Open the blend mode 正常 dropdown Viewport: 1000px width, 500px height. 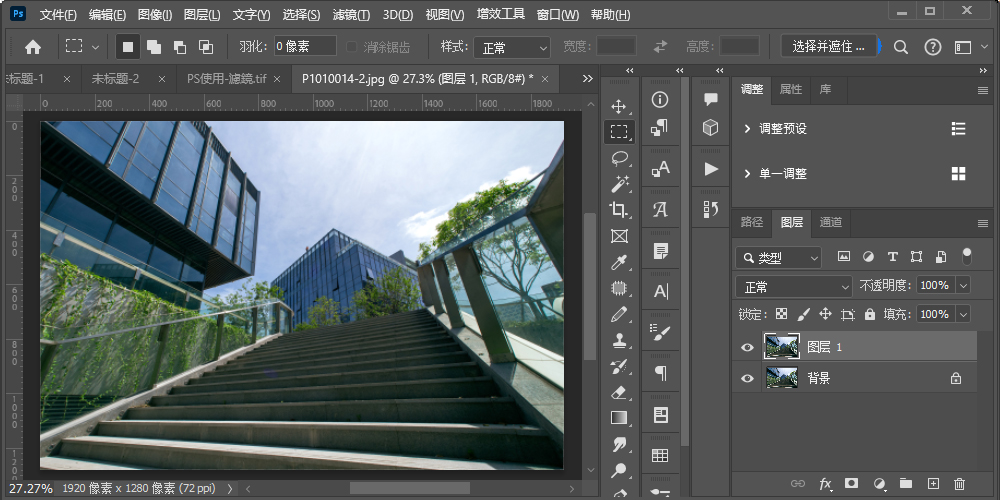pyautogui.click(x=793, y=286)
